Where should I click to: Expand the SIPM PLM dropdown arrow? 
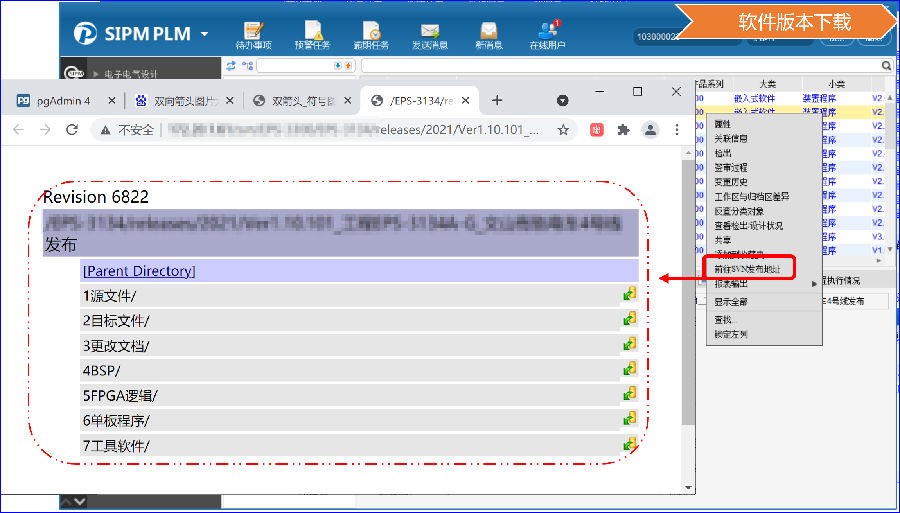[204, 34]
